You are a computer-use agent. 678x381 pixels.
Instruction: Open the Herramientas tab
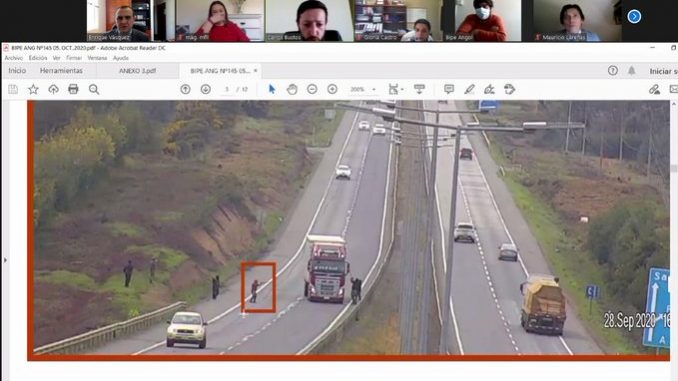tap(61, 70)
